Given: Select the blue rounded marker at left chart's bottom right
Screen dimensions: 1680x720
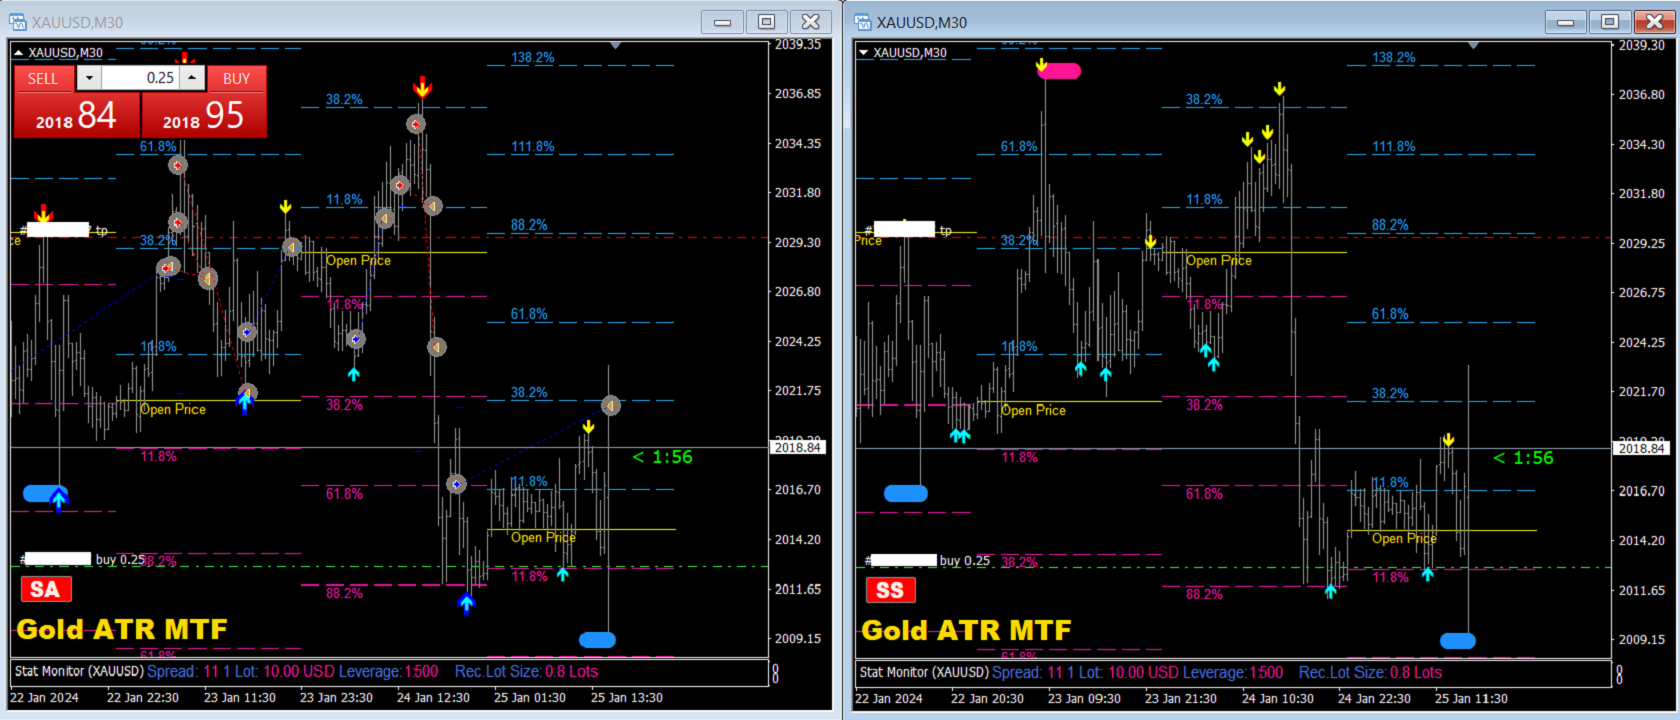Looking at the screenshot, I should [598, 640].
